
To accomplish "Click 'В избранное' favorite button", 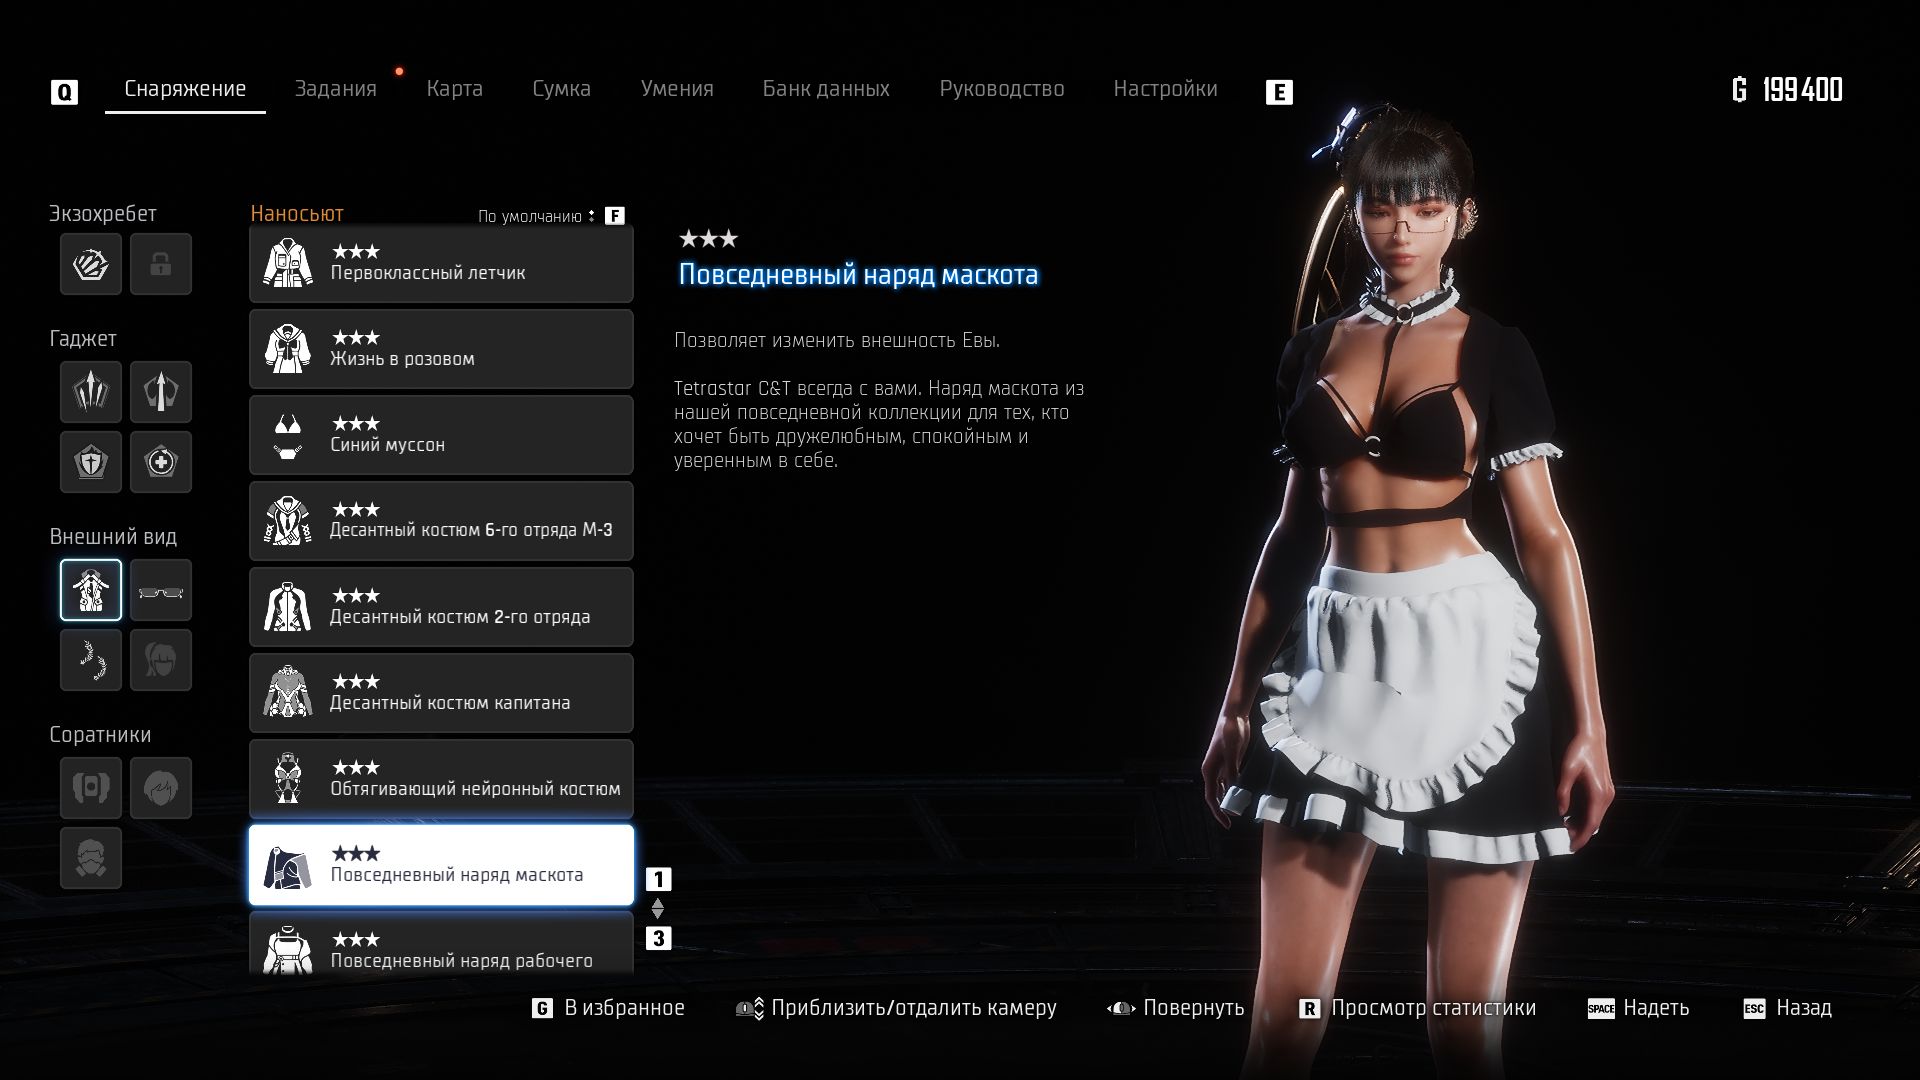I will click(x=609, y=1008).
